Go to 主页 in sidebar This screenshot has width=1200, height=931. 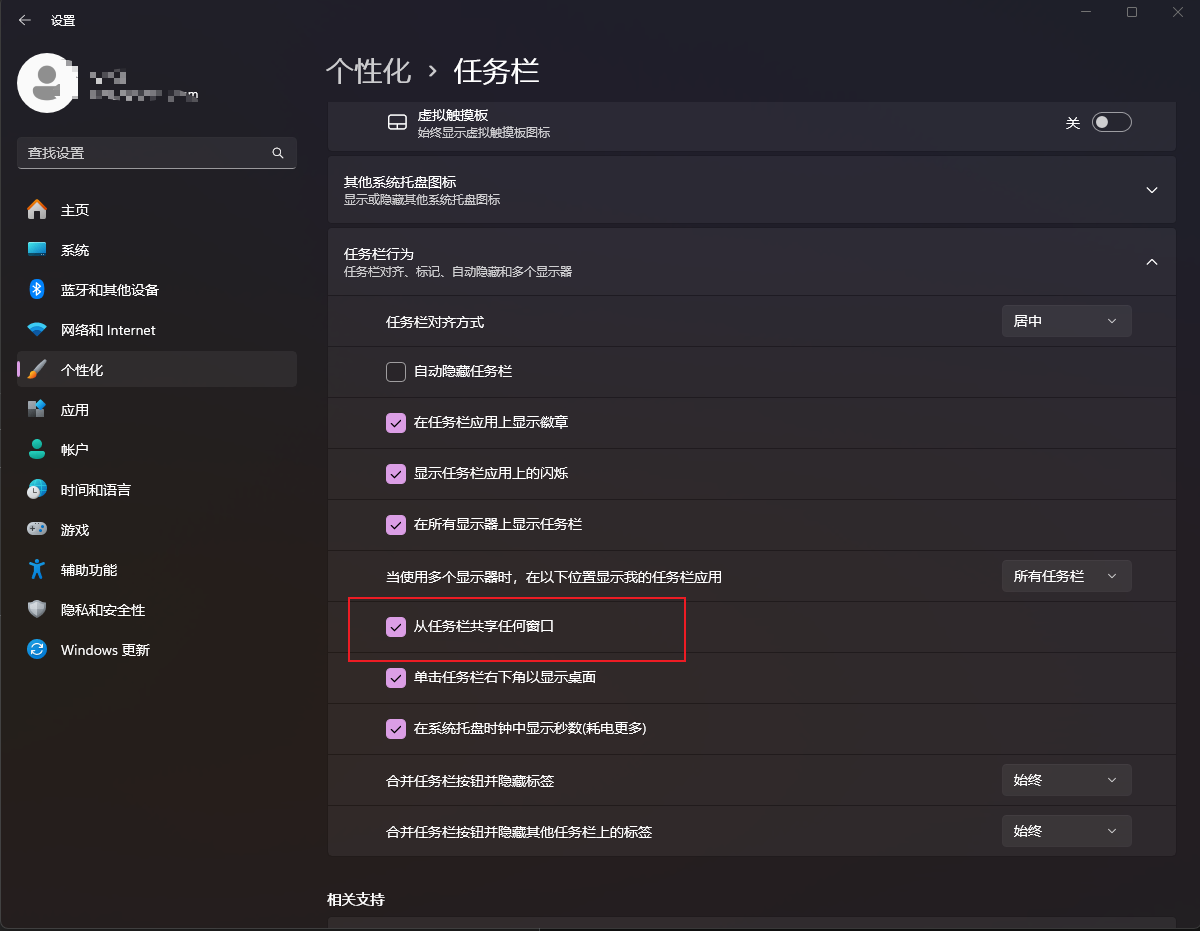pyautogui.click(x=157, y=210)
